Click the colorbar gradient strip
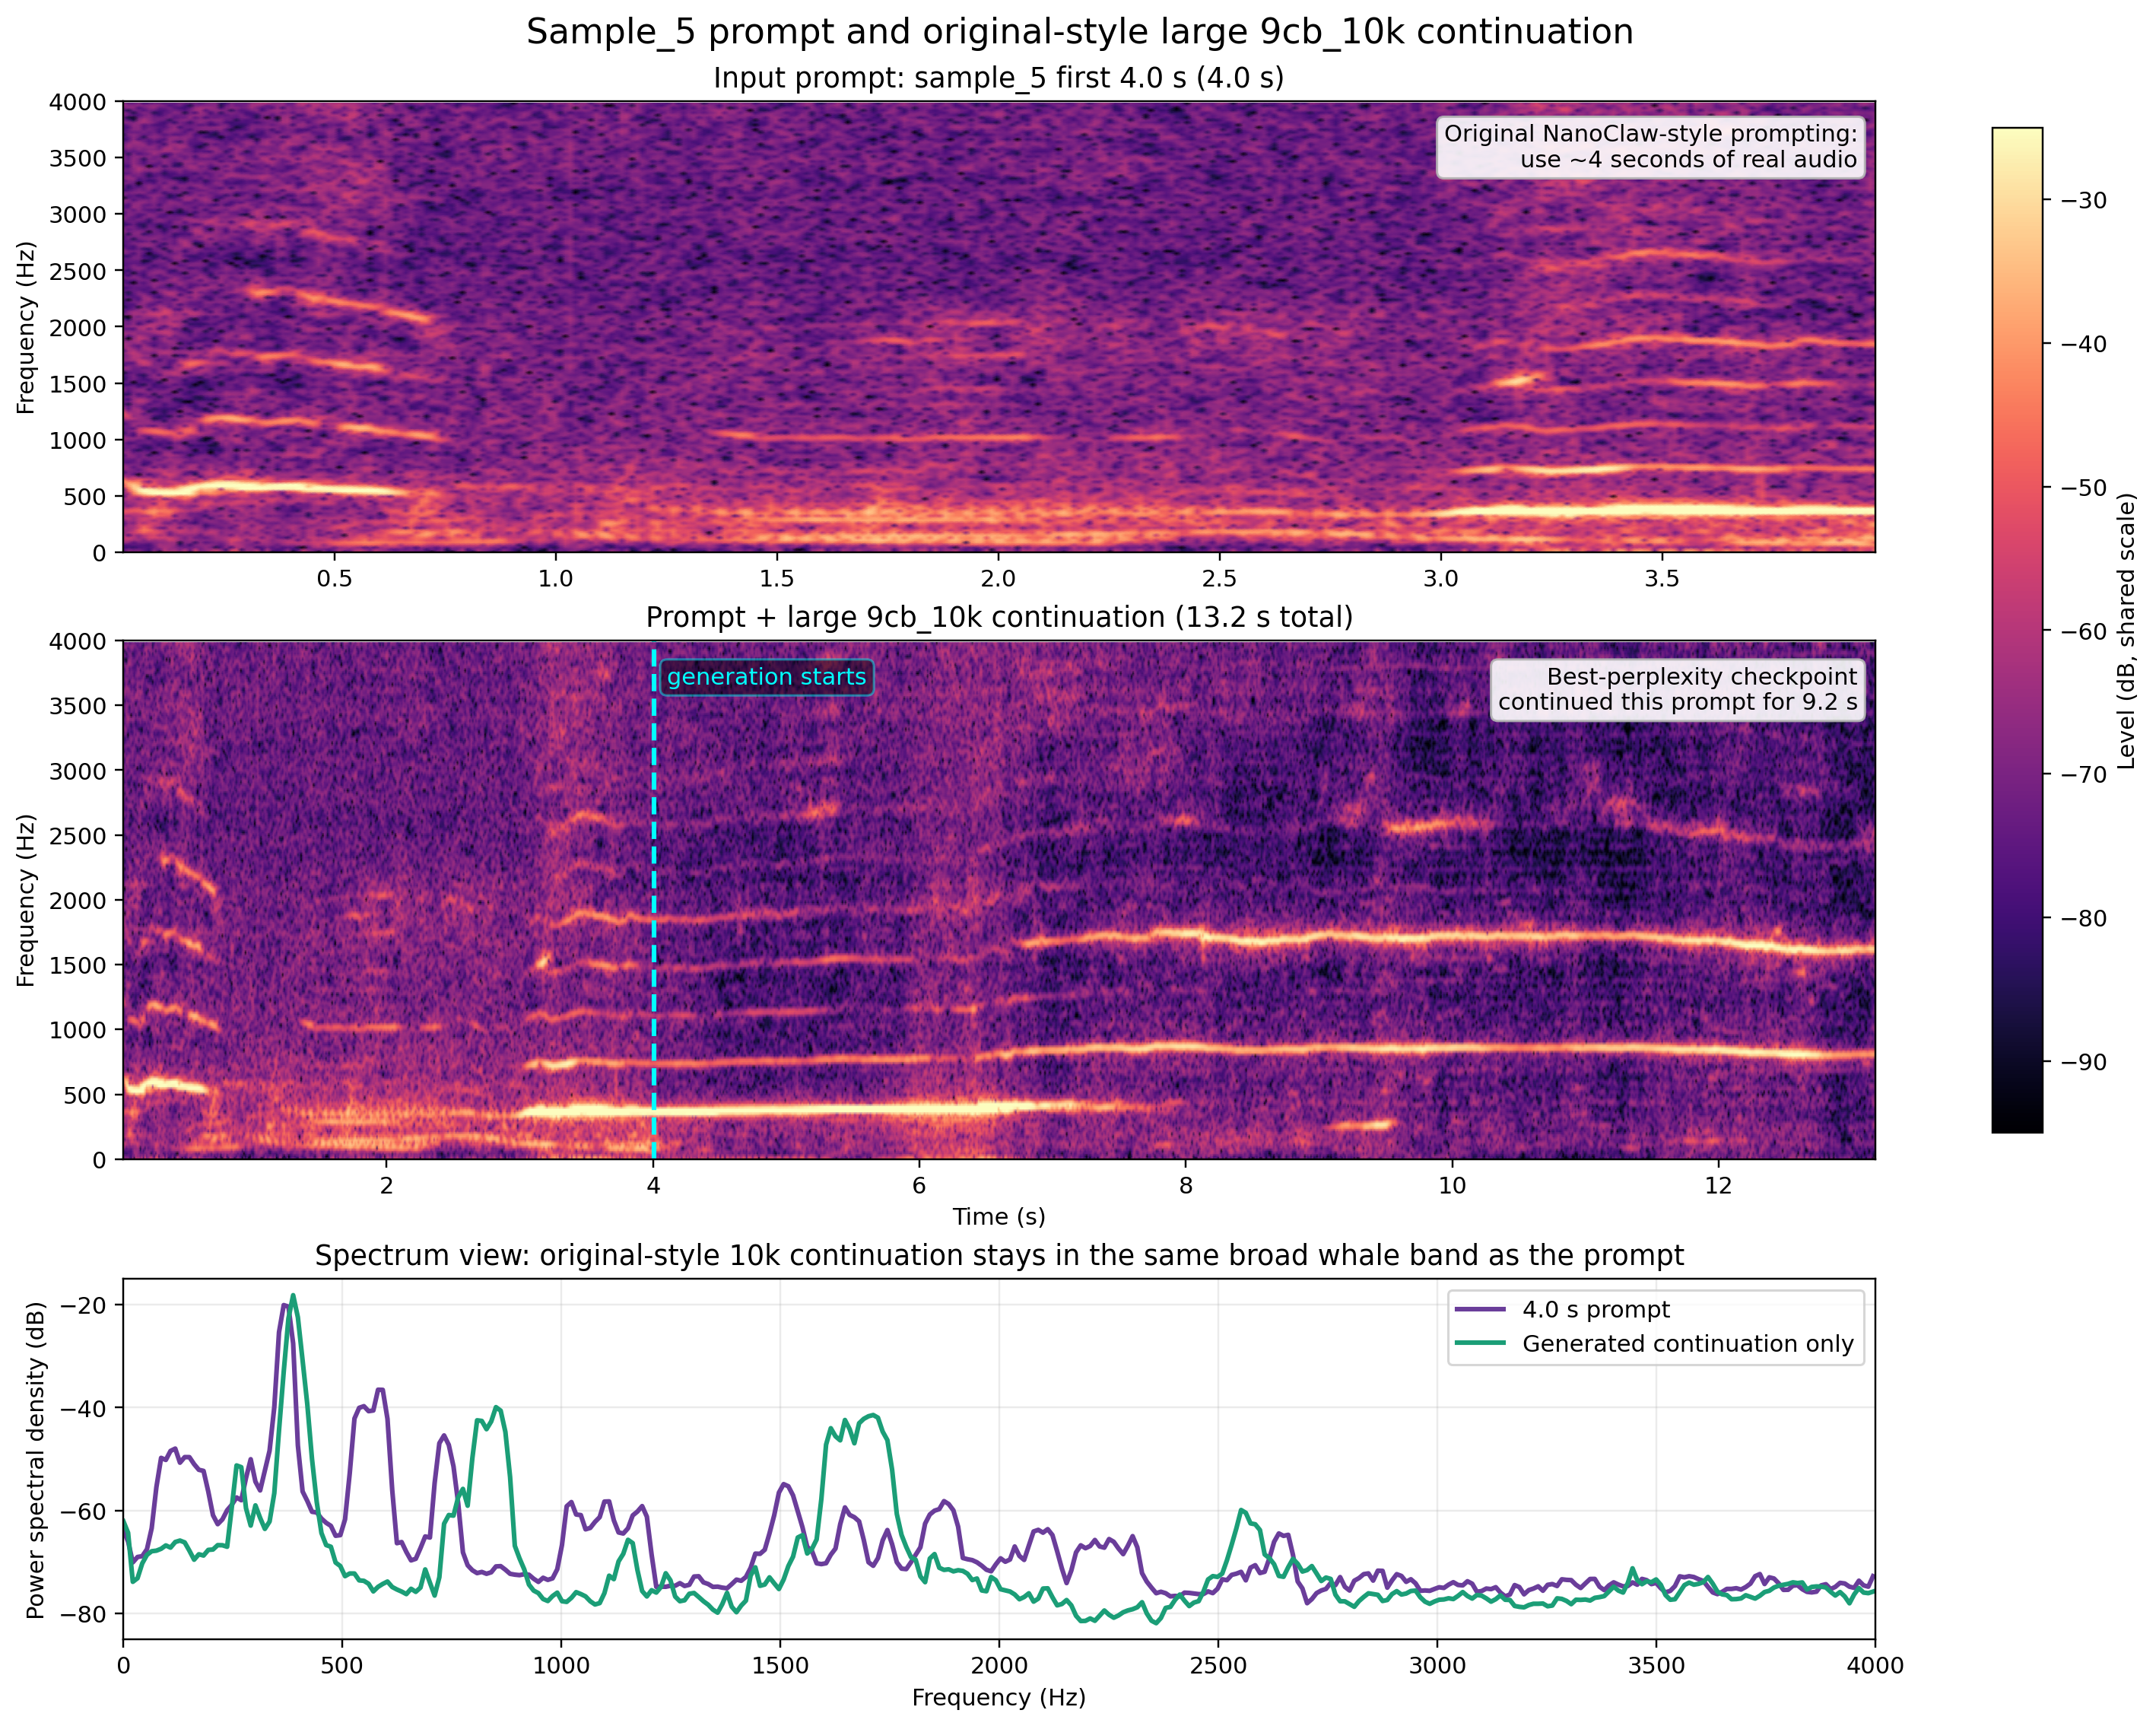Image resolution: width=2156 pixels, height=1726 pixels. tap(2017, 630)
